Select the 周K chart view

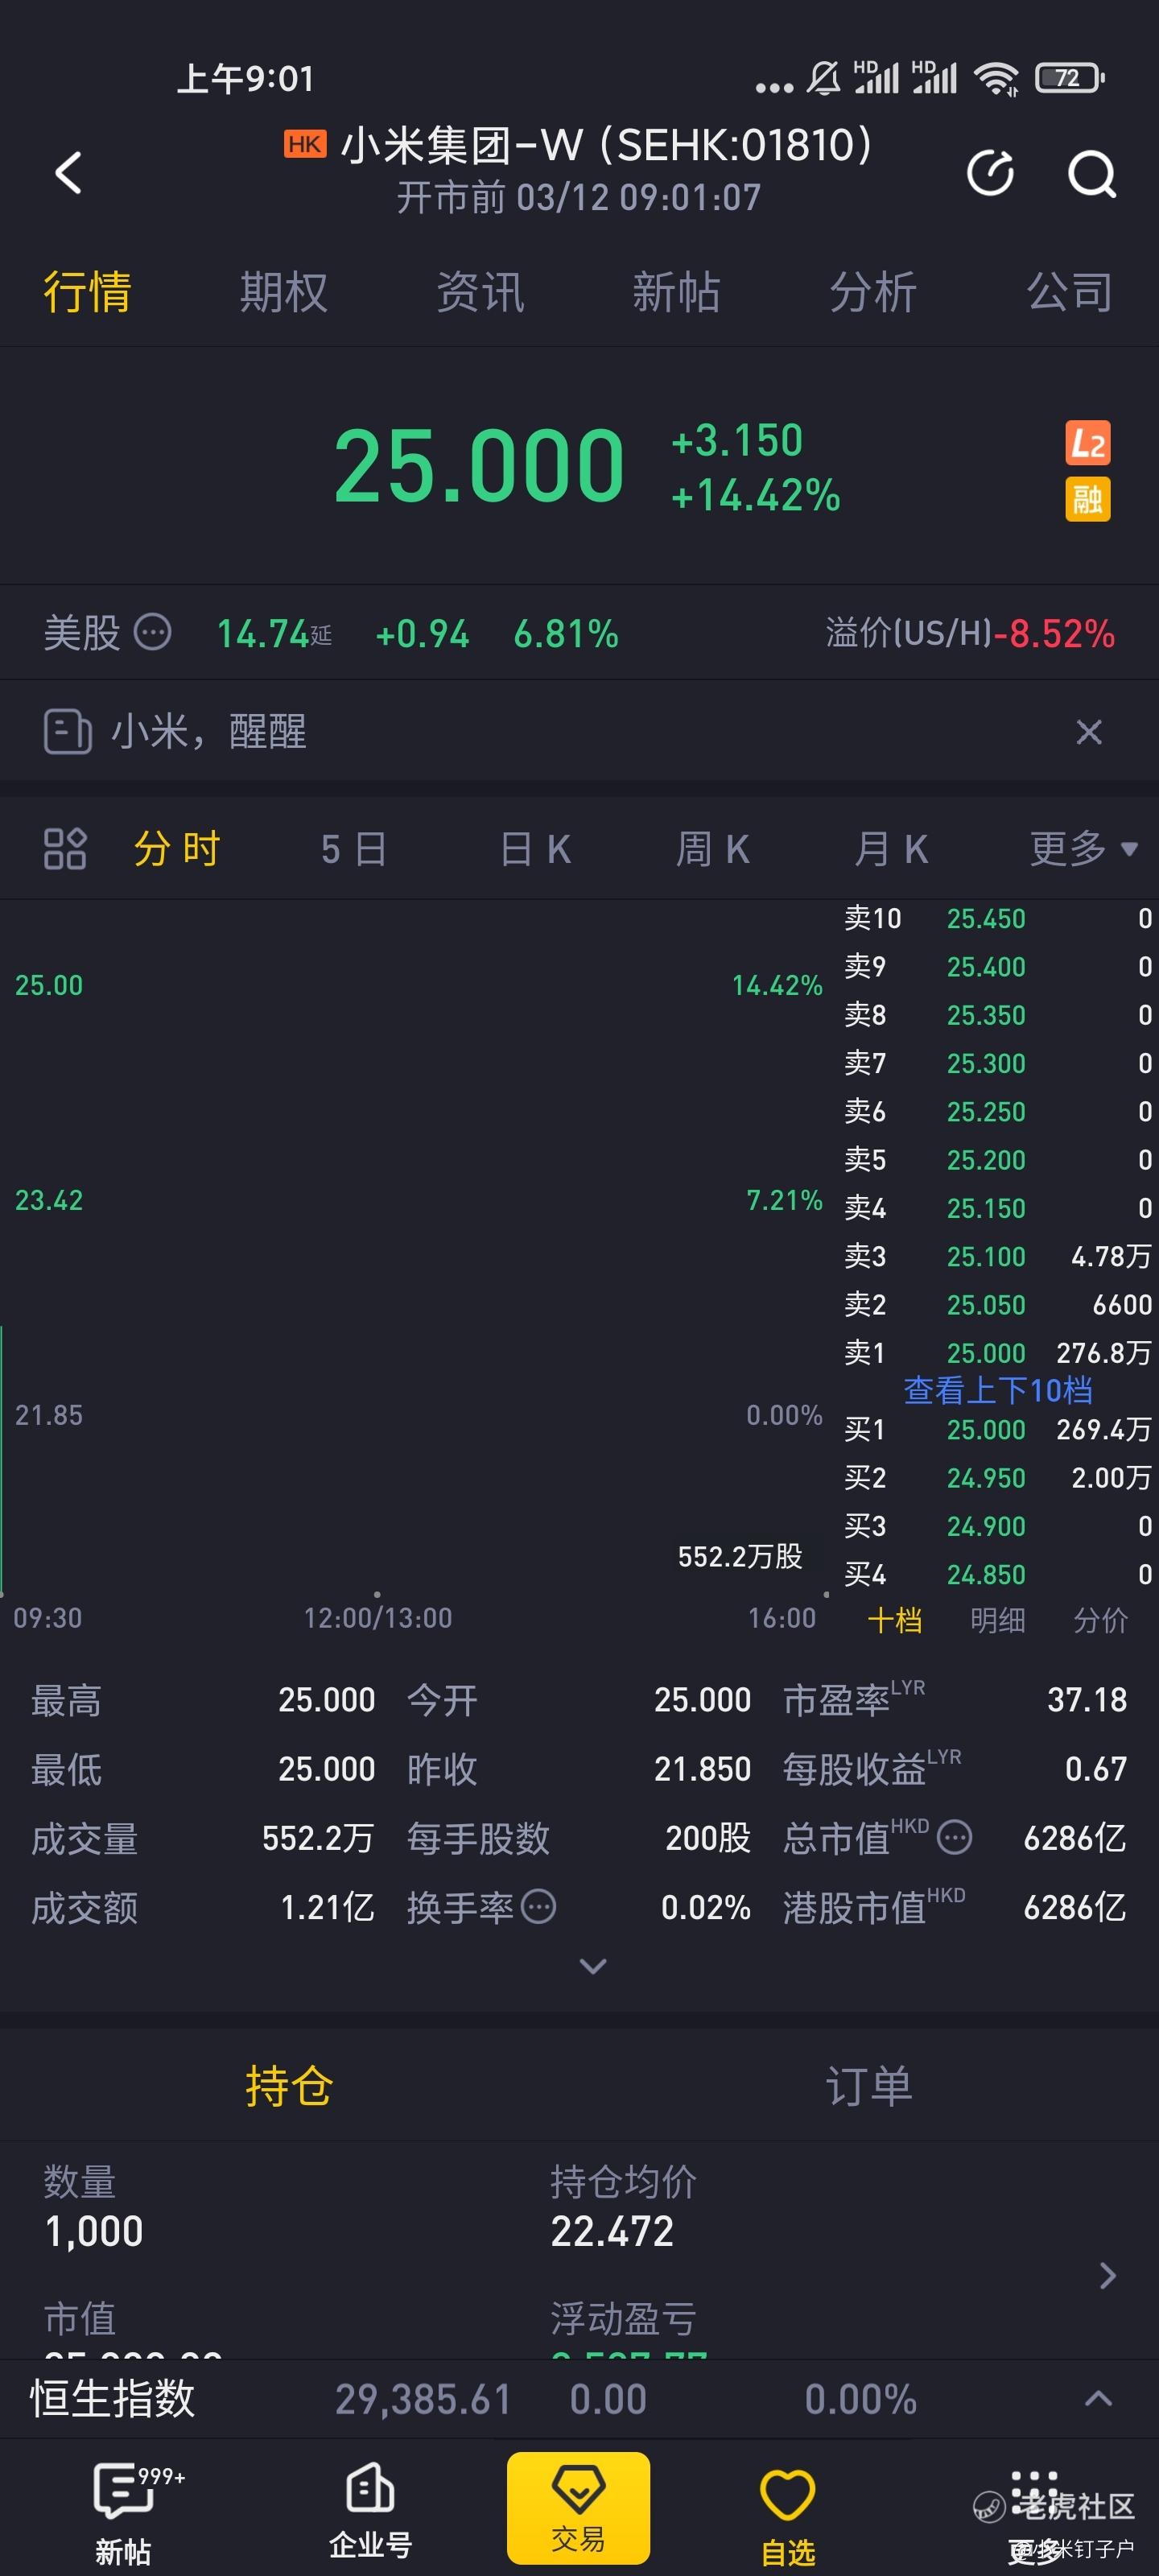tap(713, 849)
